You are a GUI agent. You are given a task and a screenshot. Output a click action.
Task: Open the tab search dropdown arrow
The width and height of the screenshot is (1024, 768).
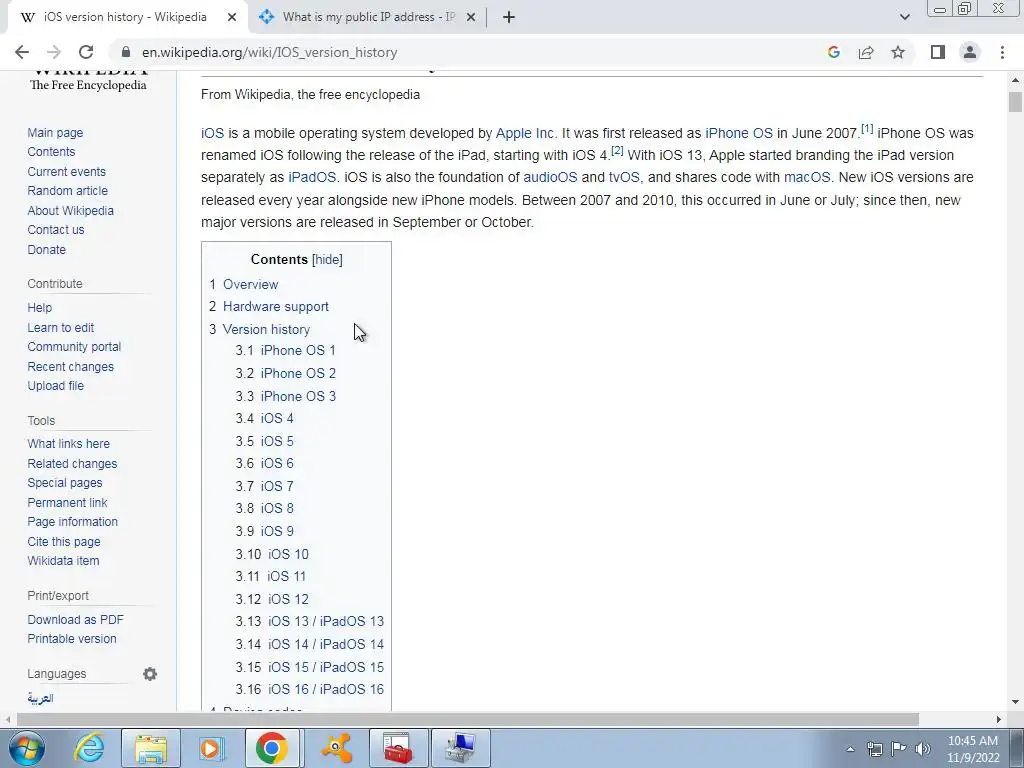click(904, 18)
